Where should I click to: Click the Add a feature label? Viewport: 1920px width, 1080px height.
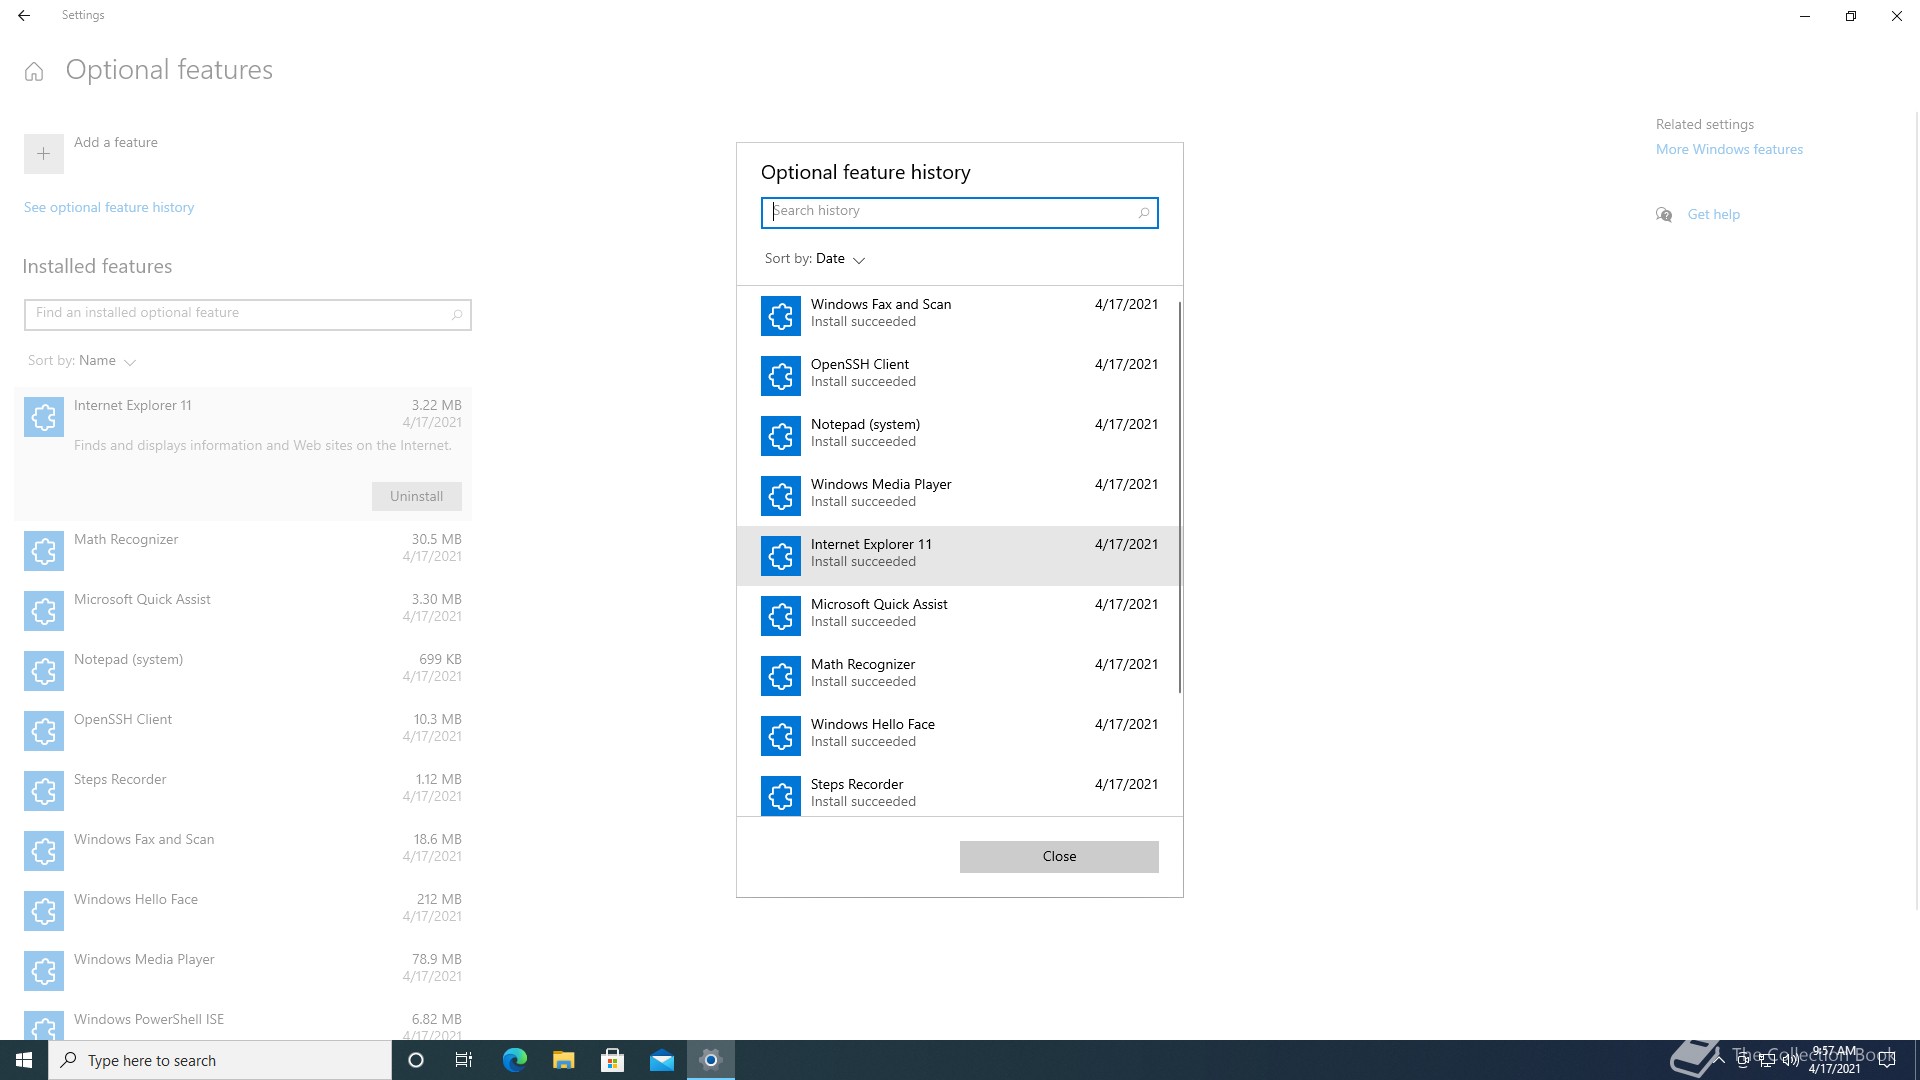point(116,143)
